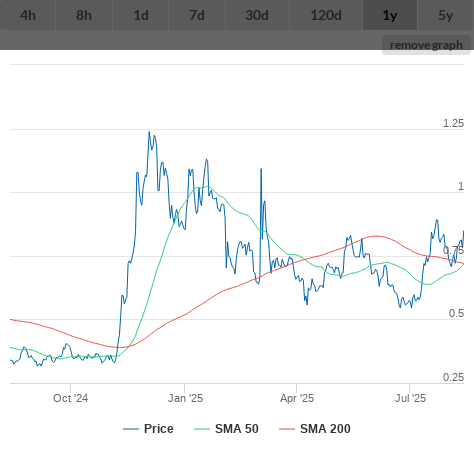Click the Oct '24 axis label
The height and width of the screenshot is (455, 474).
pos(71,398)
